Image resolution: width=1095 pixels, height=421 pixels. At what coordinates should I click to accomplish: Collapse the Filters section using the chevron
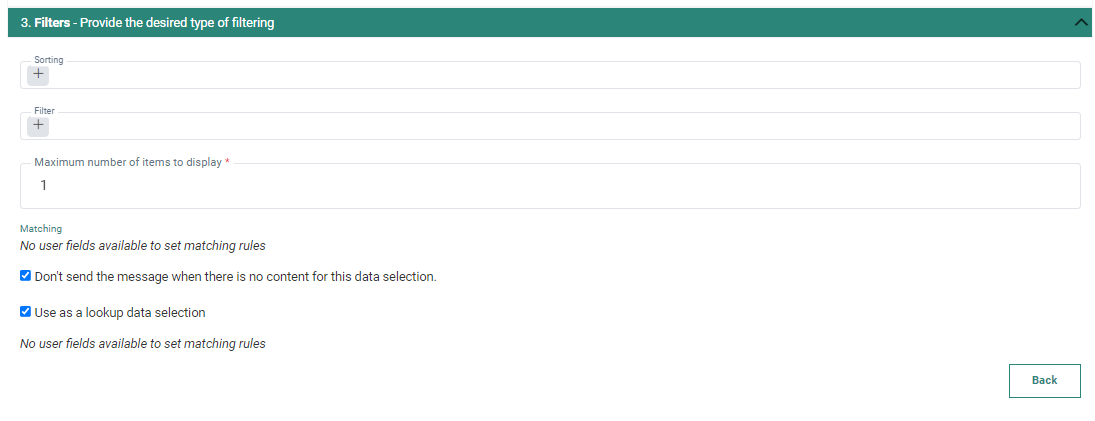1081,22
